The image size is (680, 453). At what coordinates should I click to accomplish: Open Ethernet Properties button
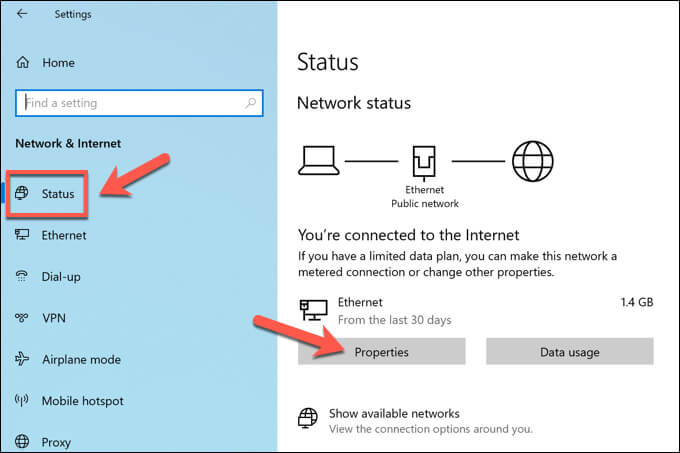381,352
